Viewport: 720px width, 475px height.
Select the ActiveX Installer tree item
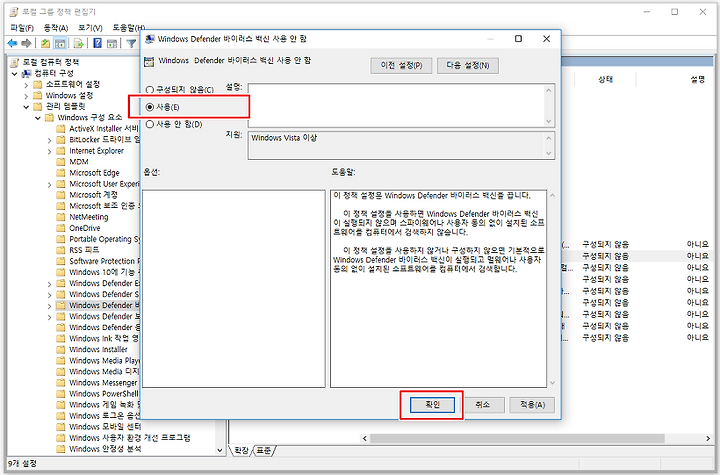pyautogui.click(x=104, y=129)
